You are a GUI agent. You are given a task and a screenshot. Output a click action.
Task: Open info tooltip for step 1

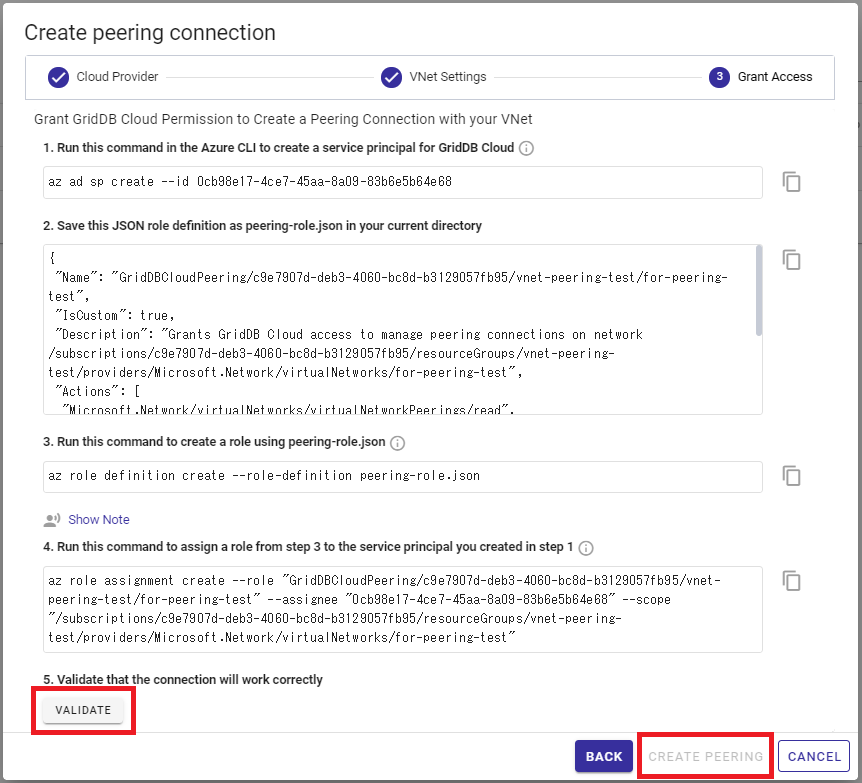click(526, 148)
